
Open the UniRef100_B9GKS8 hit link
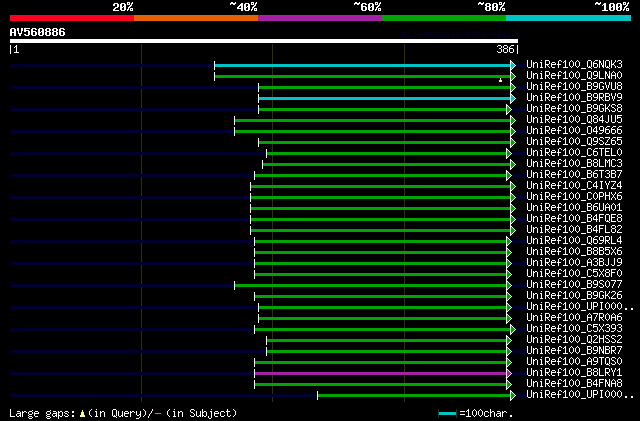point(574,109)
